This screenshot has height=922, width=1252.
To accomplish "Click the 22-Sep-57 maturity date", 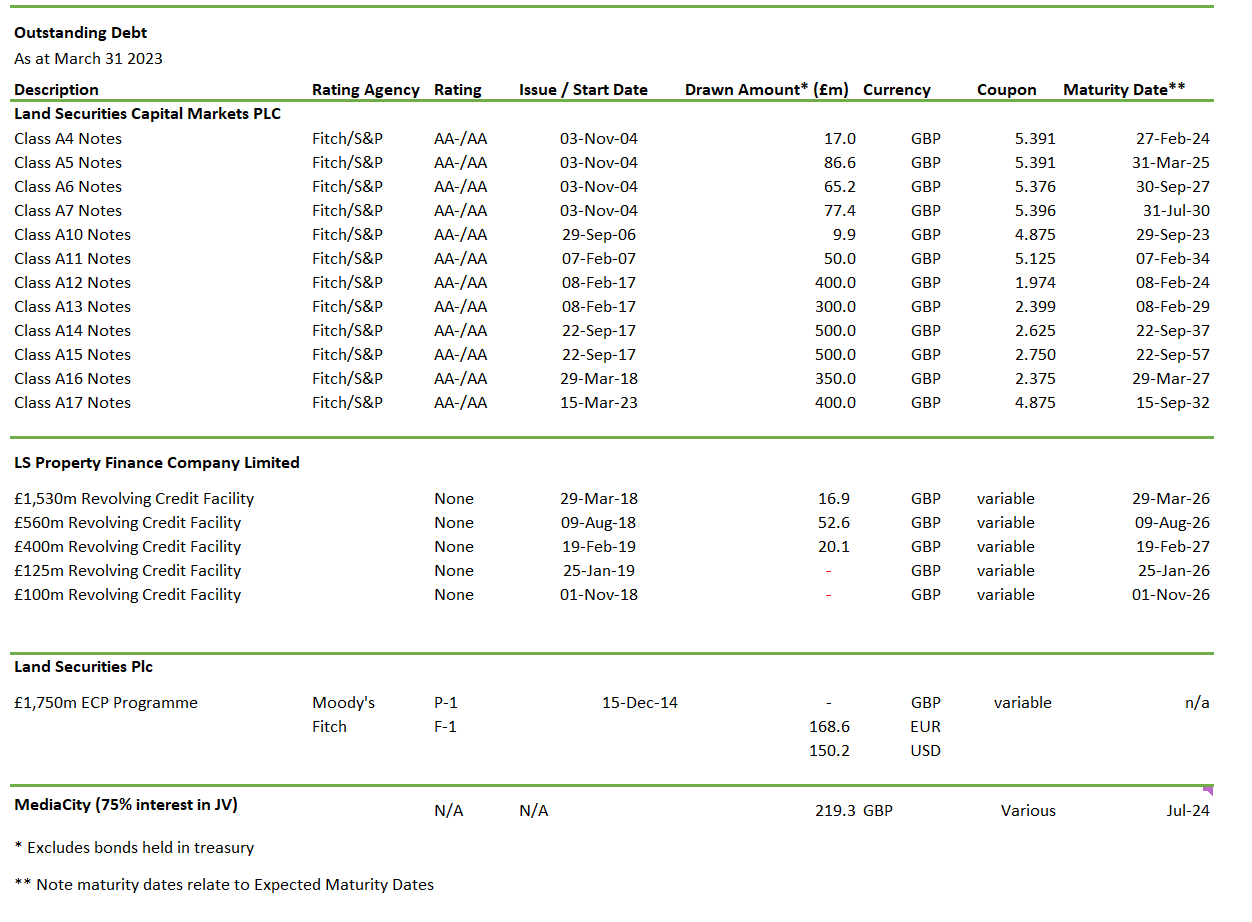I will 1171,354.
